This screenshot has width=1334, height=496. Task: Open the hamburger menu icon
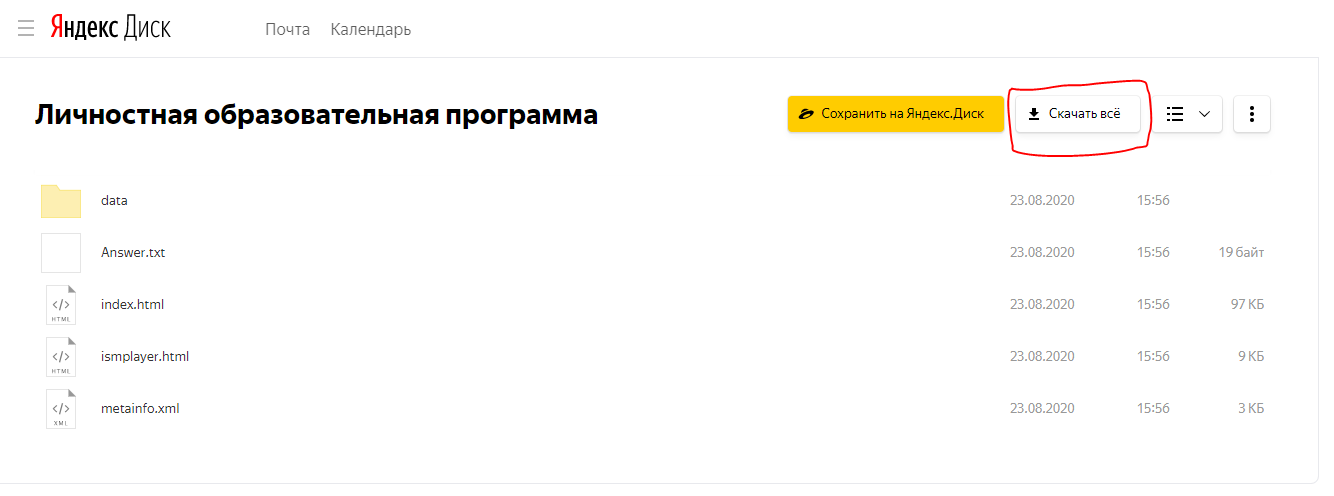26,29
